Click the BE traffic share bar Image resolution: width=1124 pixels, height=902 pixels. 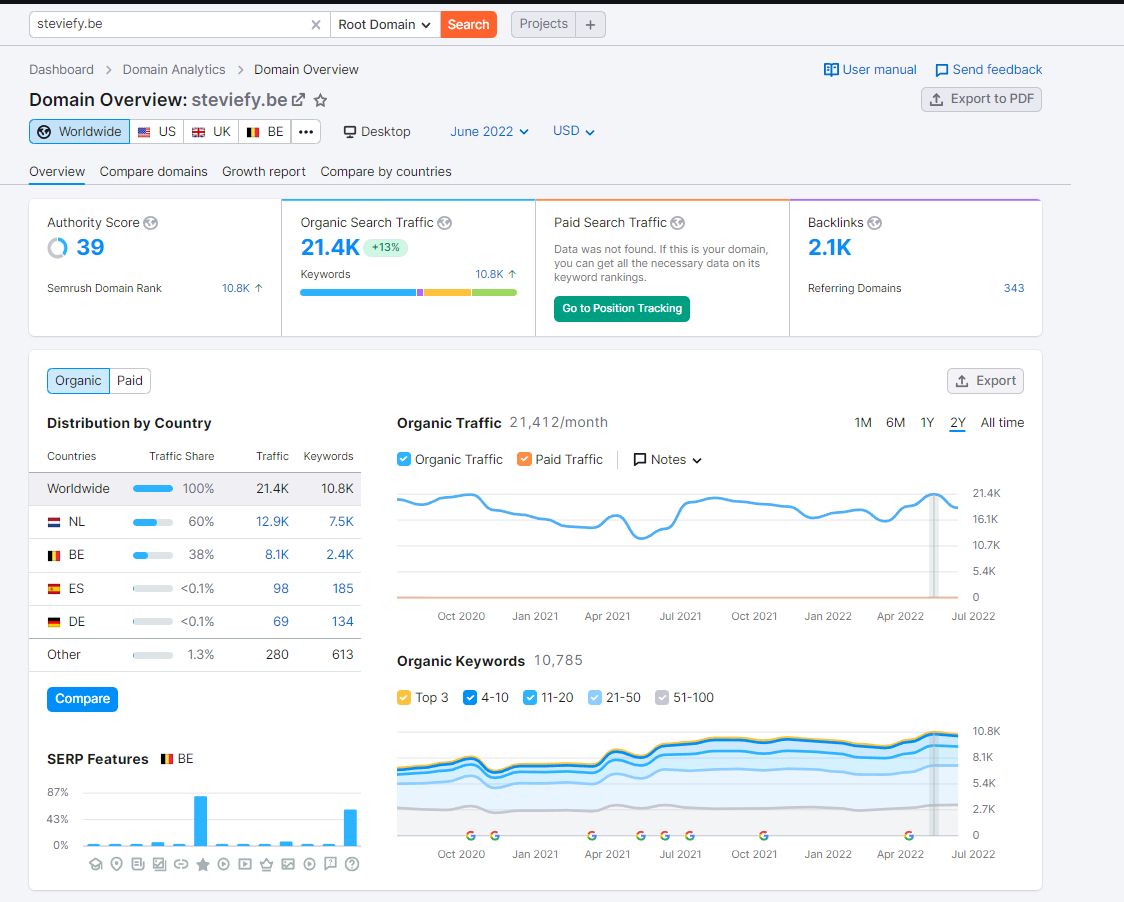click(x=153, y=555)
